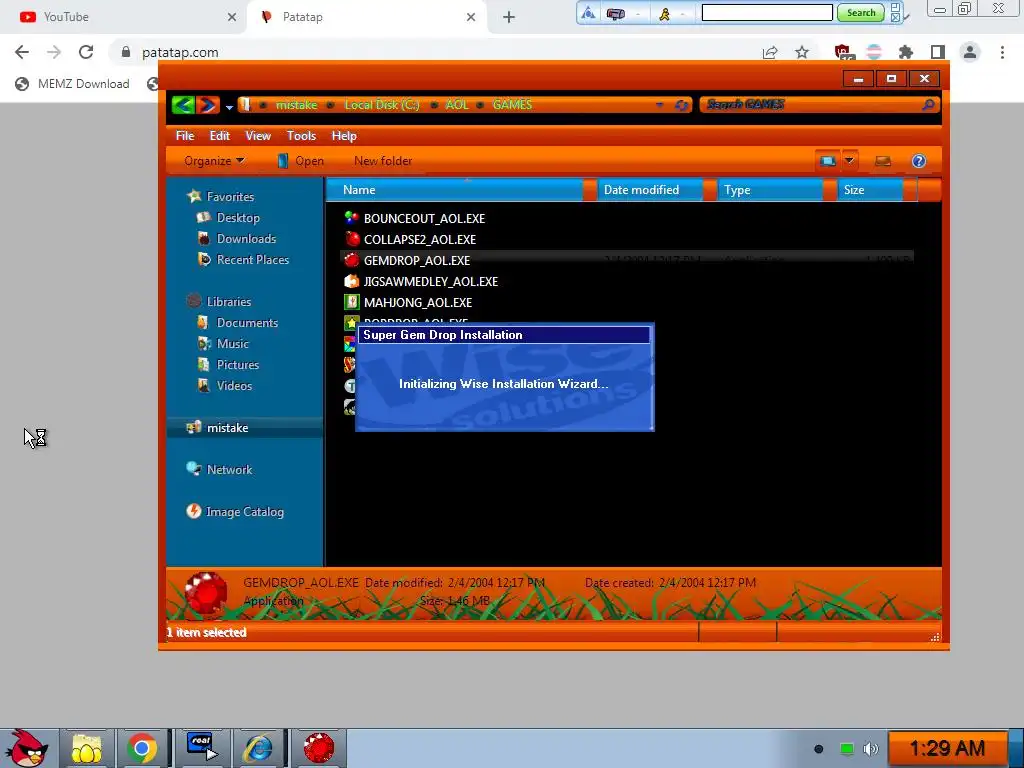
Task: Click the MEMZ Download bookmark
Action: [x=72, y=84]
